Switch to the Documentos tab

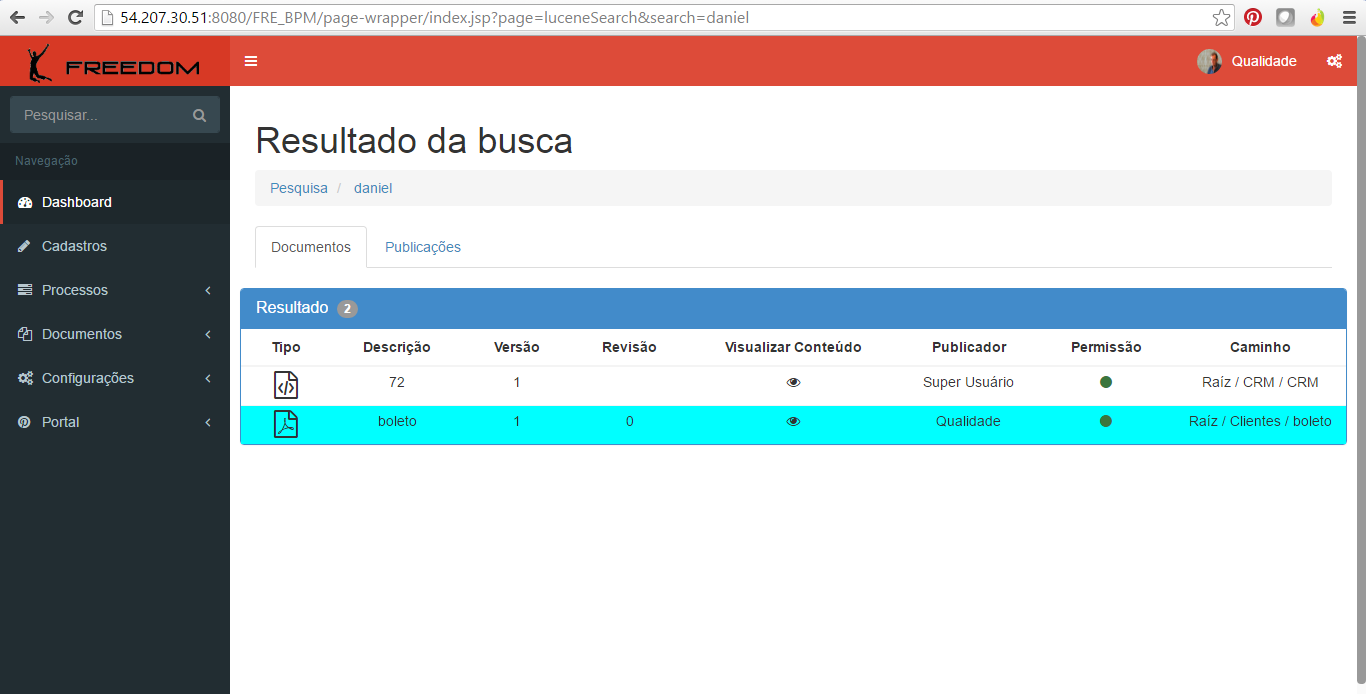(x=311, y=247)
